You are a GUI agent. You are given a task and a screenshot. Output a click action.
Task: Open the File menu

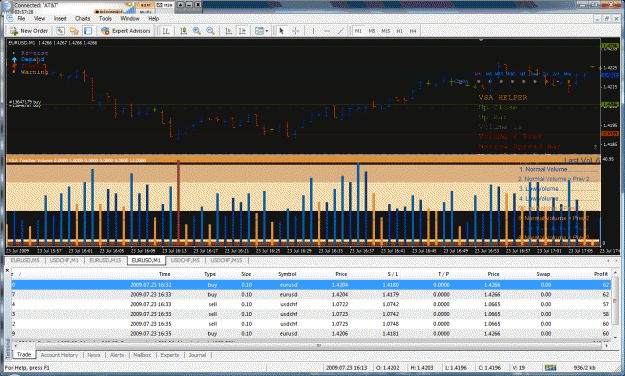click(x=21, y=19)
